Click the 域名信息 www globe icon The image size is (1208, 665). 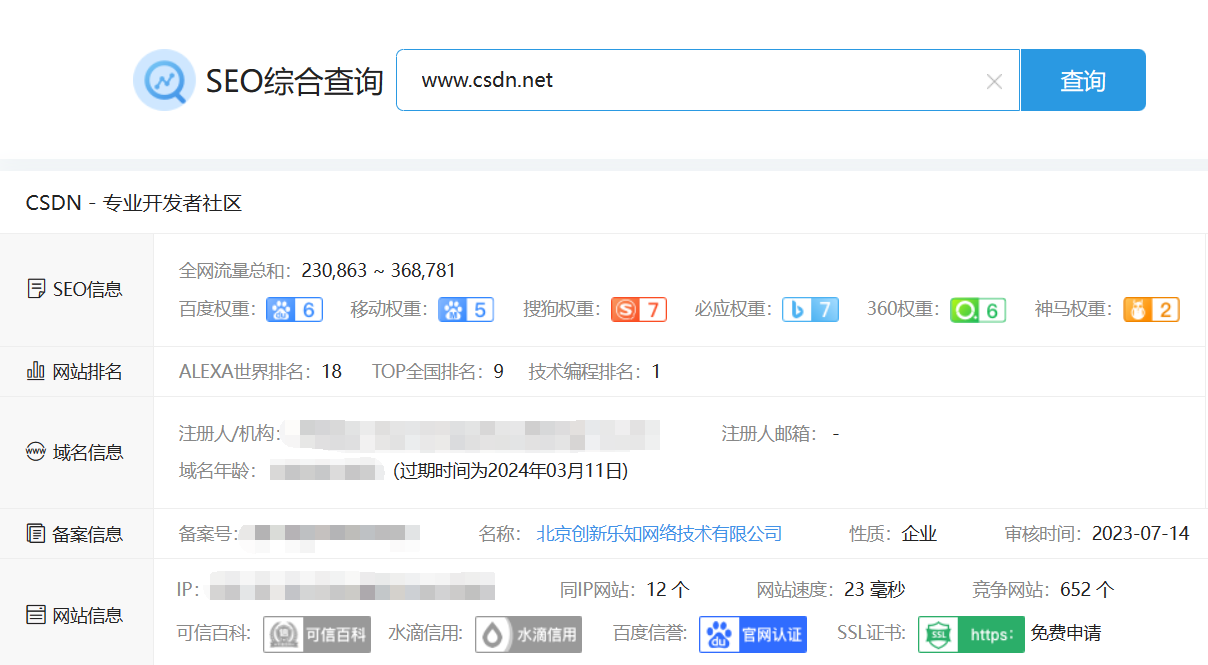[x=36, y=452]
